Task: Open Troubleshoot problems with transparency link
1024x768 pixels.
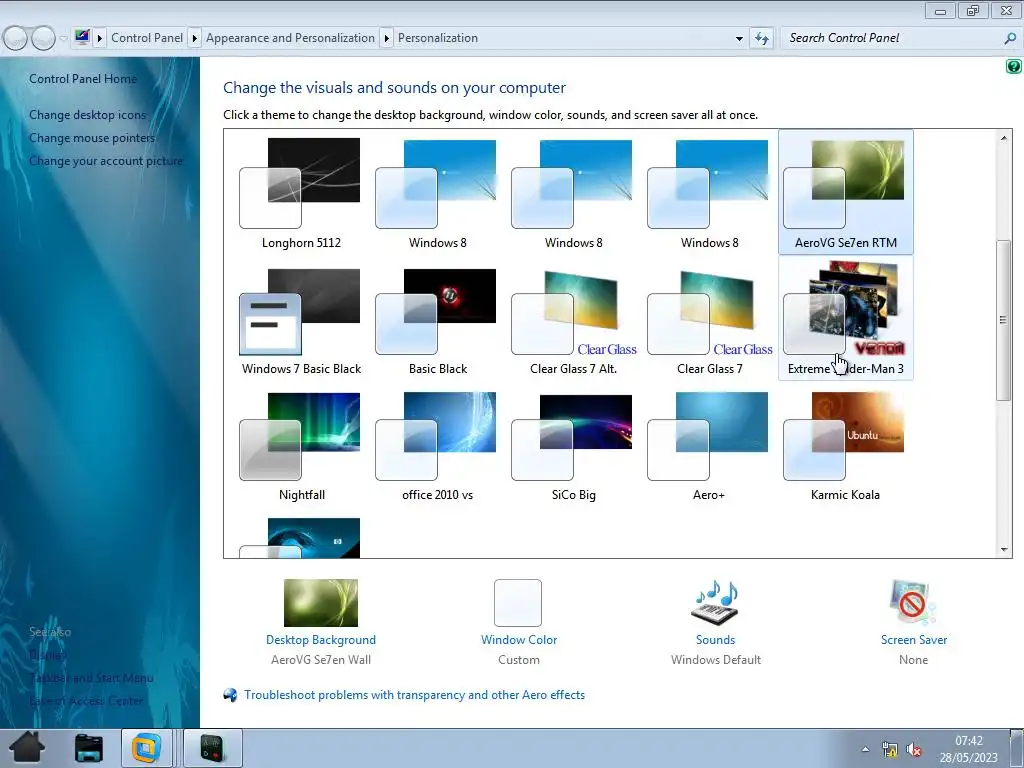Action: [414, 695]
